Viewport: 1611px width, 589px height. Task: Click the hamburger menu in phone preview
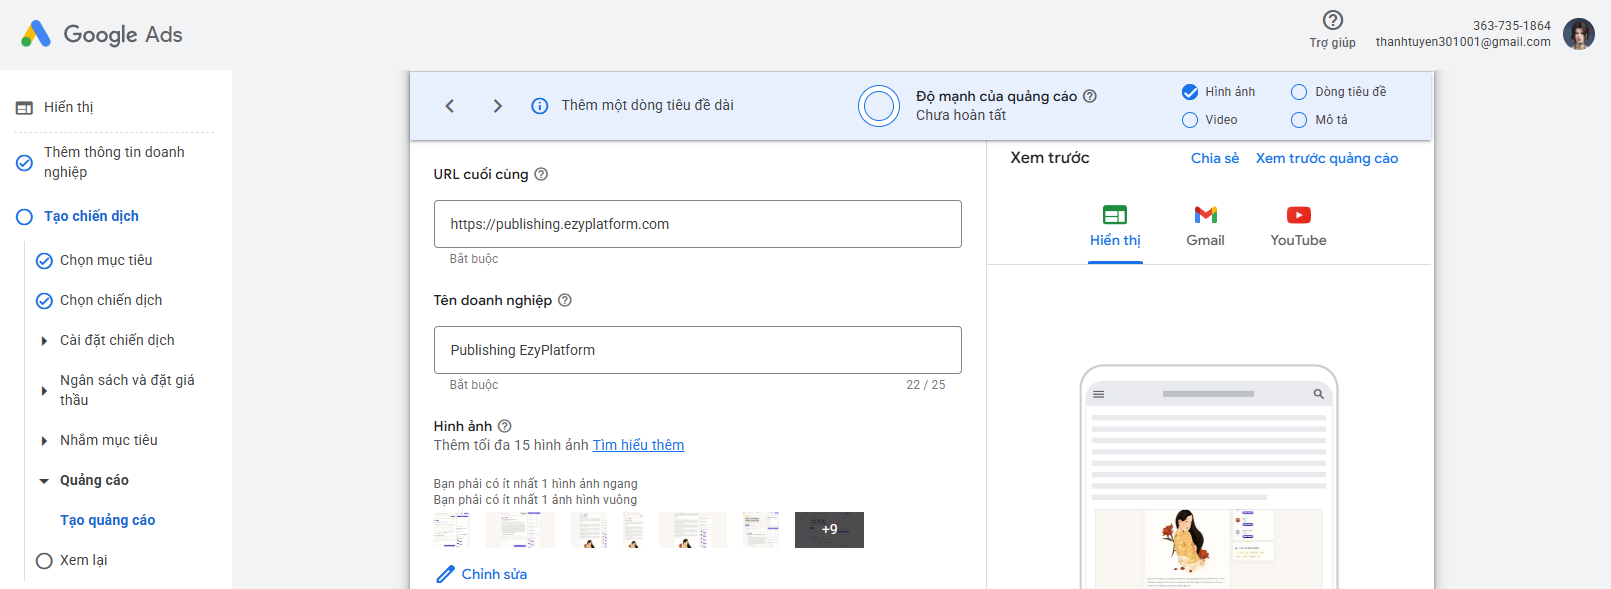click(x=1099, y=394)
